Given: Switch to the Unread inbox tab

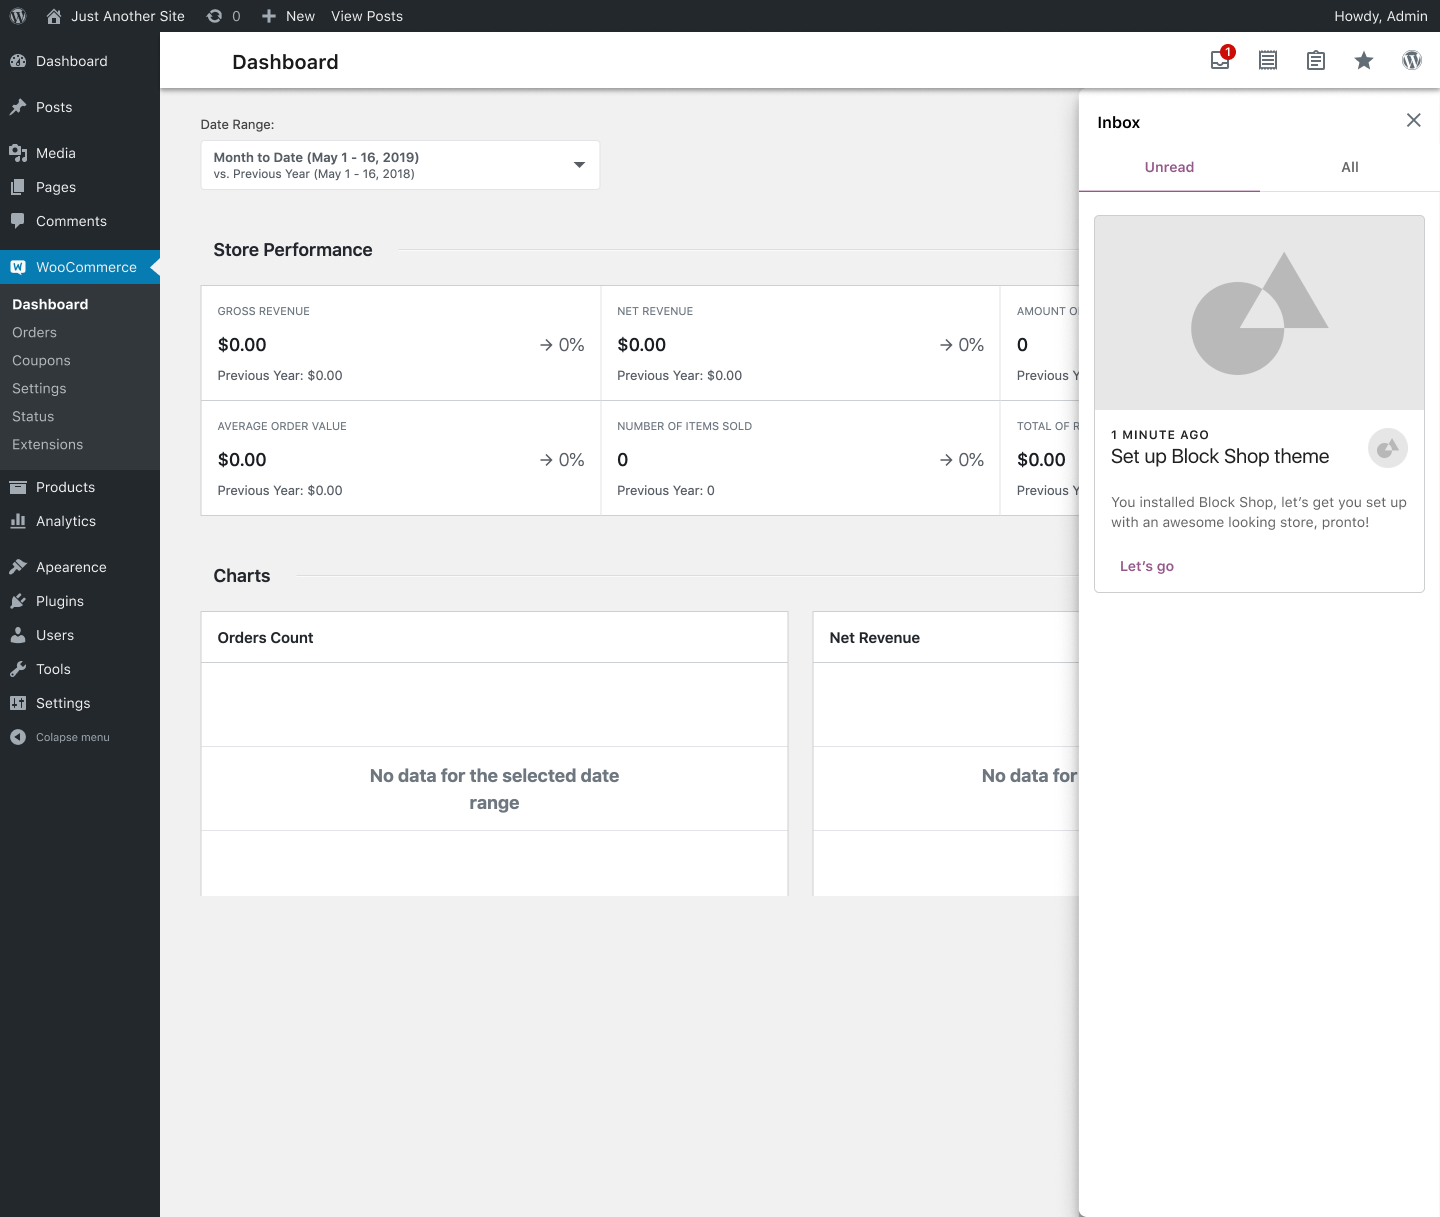Looking at the screenshot, I should point(1169,167).
